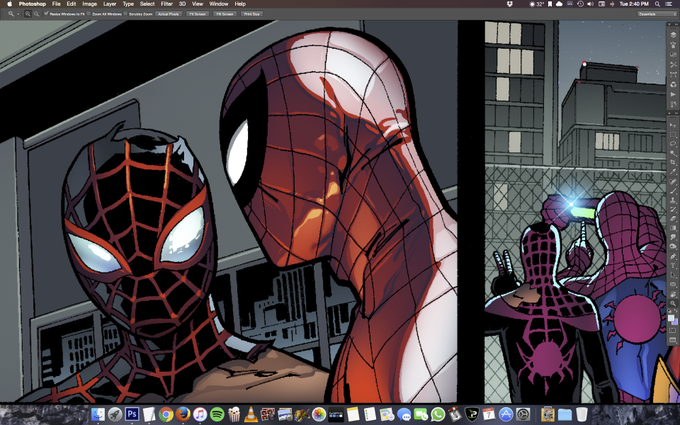The height and width of the screenshot is (425, 680).
Task: Select the Zoom In mode button
Action: click(x=28, y=14)
